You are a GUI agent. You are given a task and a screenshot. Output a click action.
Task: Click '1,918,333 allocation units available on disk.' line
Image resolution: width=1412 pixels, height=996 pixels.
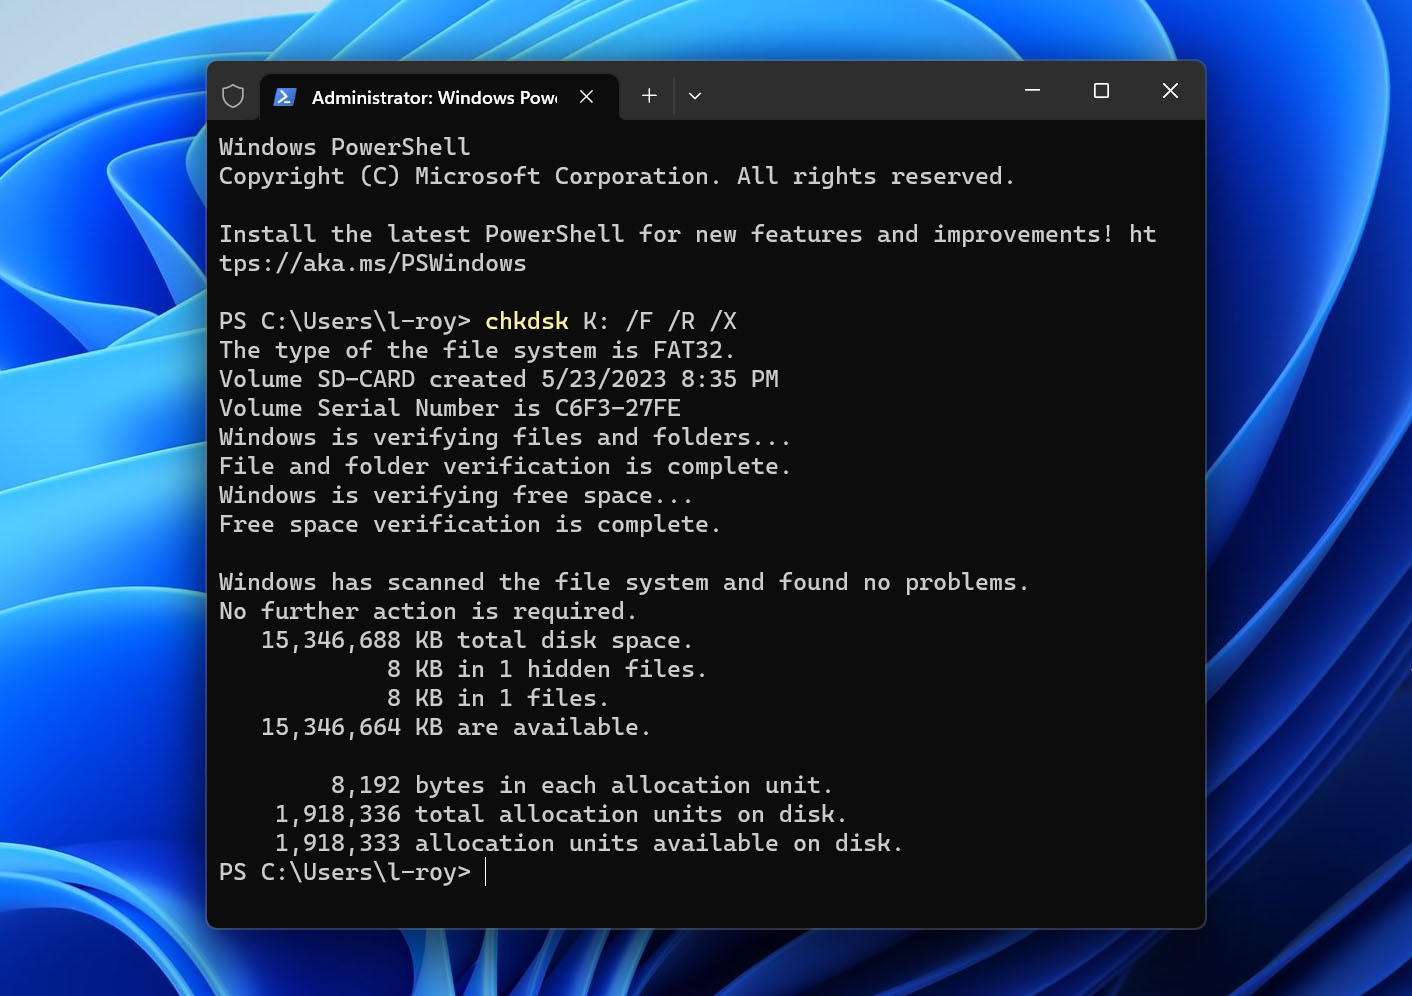tap(589, 843)
